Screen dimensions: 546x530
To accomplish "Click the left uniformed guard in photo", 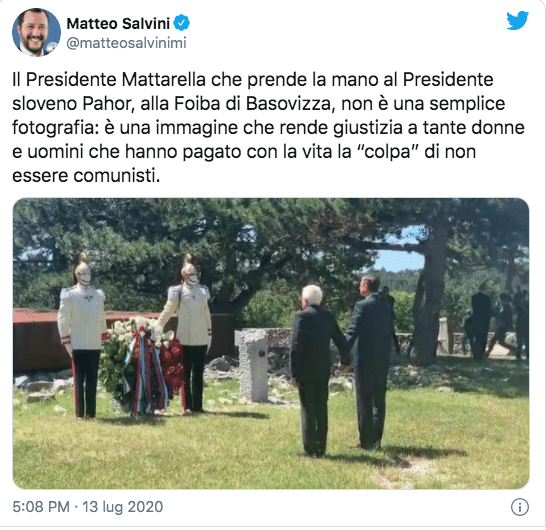I will 83,335.
